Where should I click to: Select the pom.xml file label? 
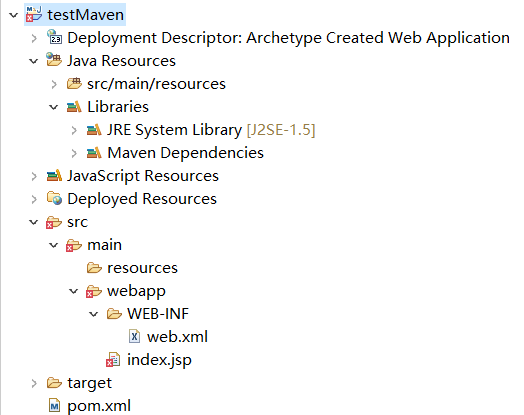(99, 406)
